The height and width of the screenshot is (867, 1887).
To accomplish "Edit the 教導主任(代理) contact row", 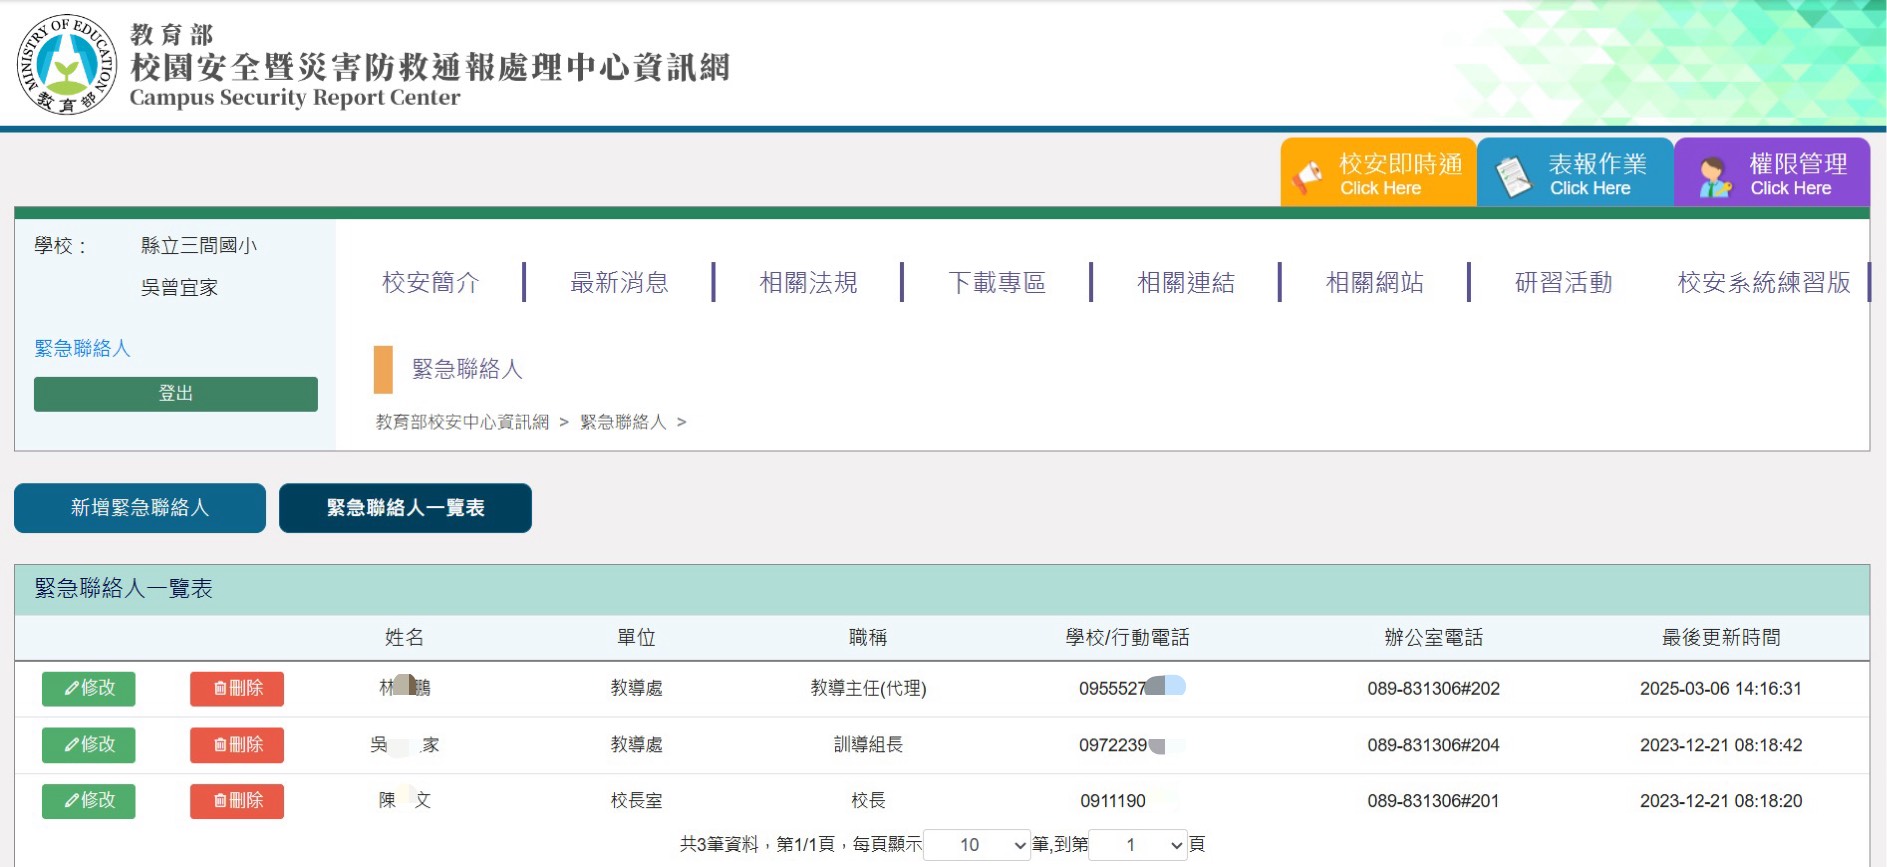I will point(89,688).
